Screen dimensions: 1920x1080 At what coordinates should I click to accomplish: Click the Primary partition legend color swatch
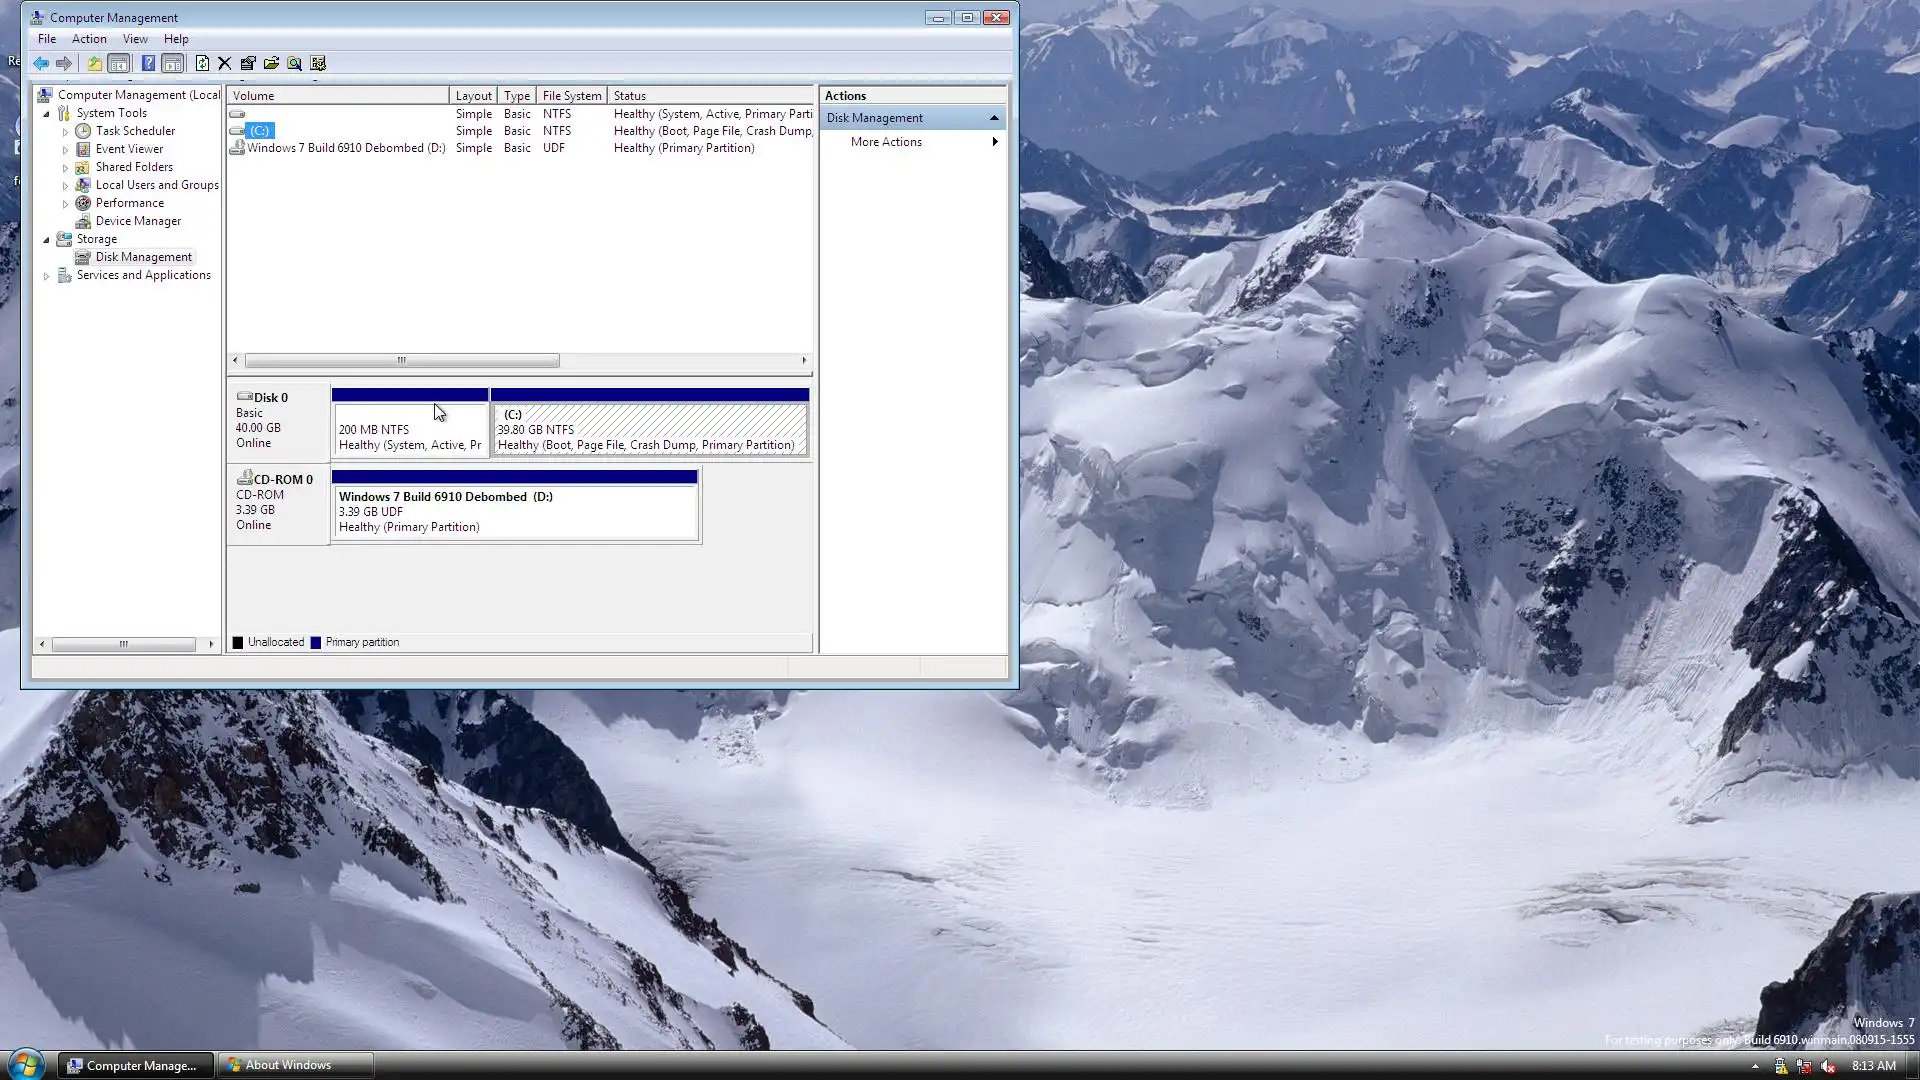[316, 643]
